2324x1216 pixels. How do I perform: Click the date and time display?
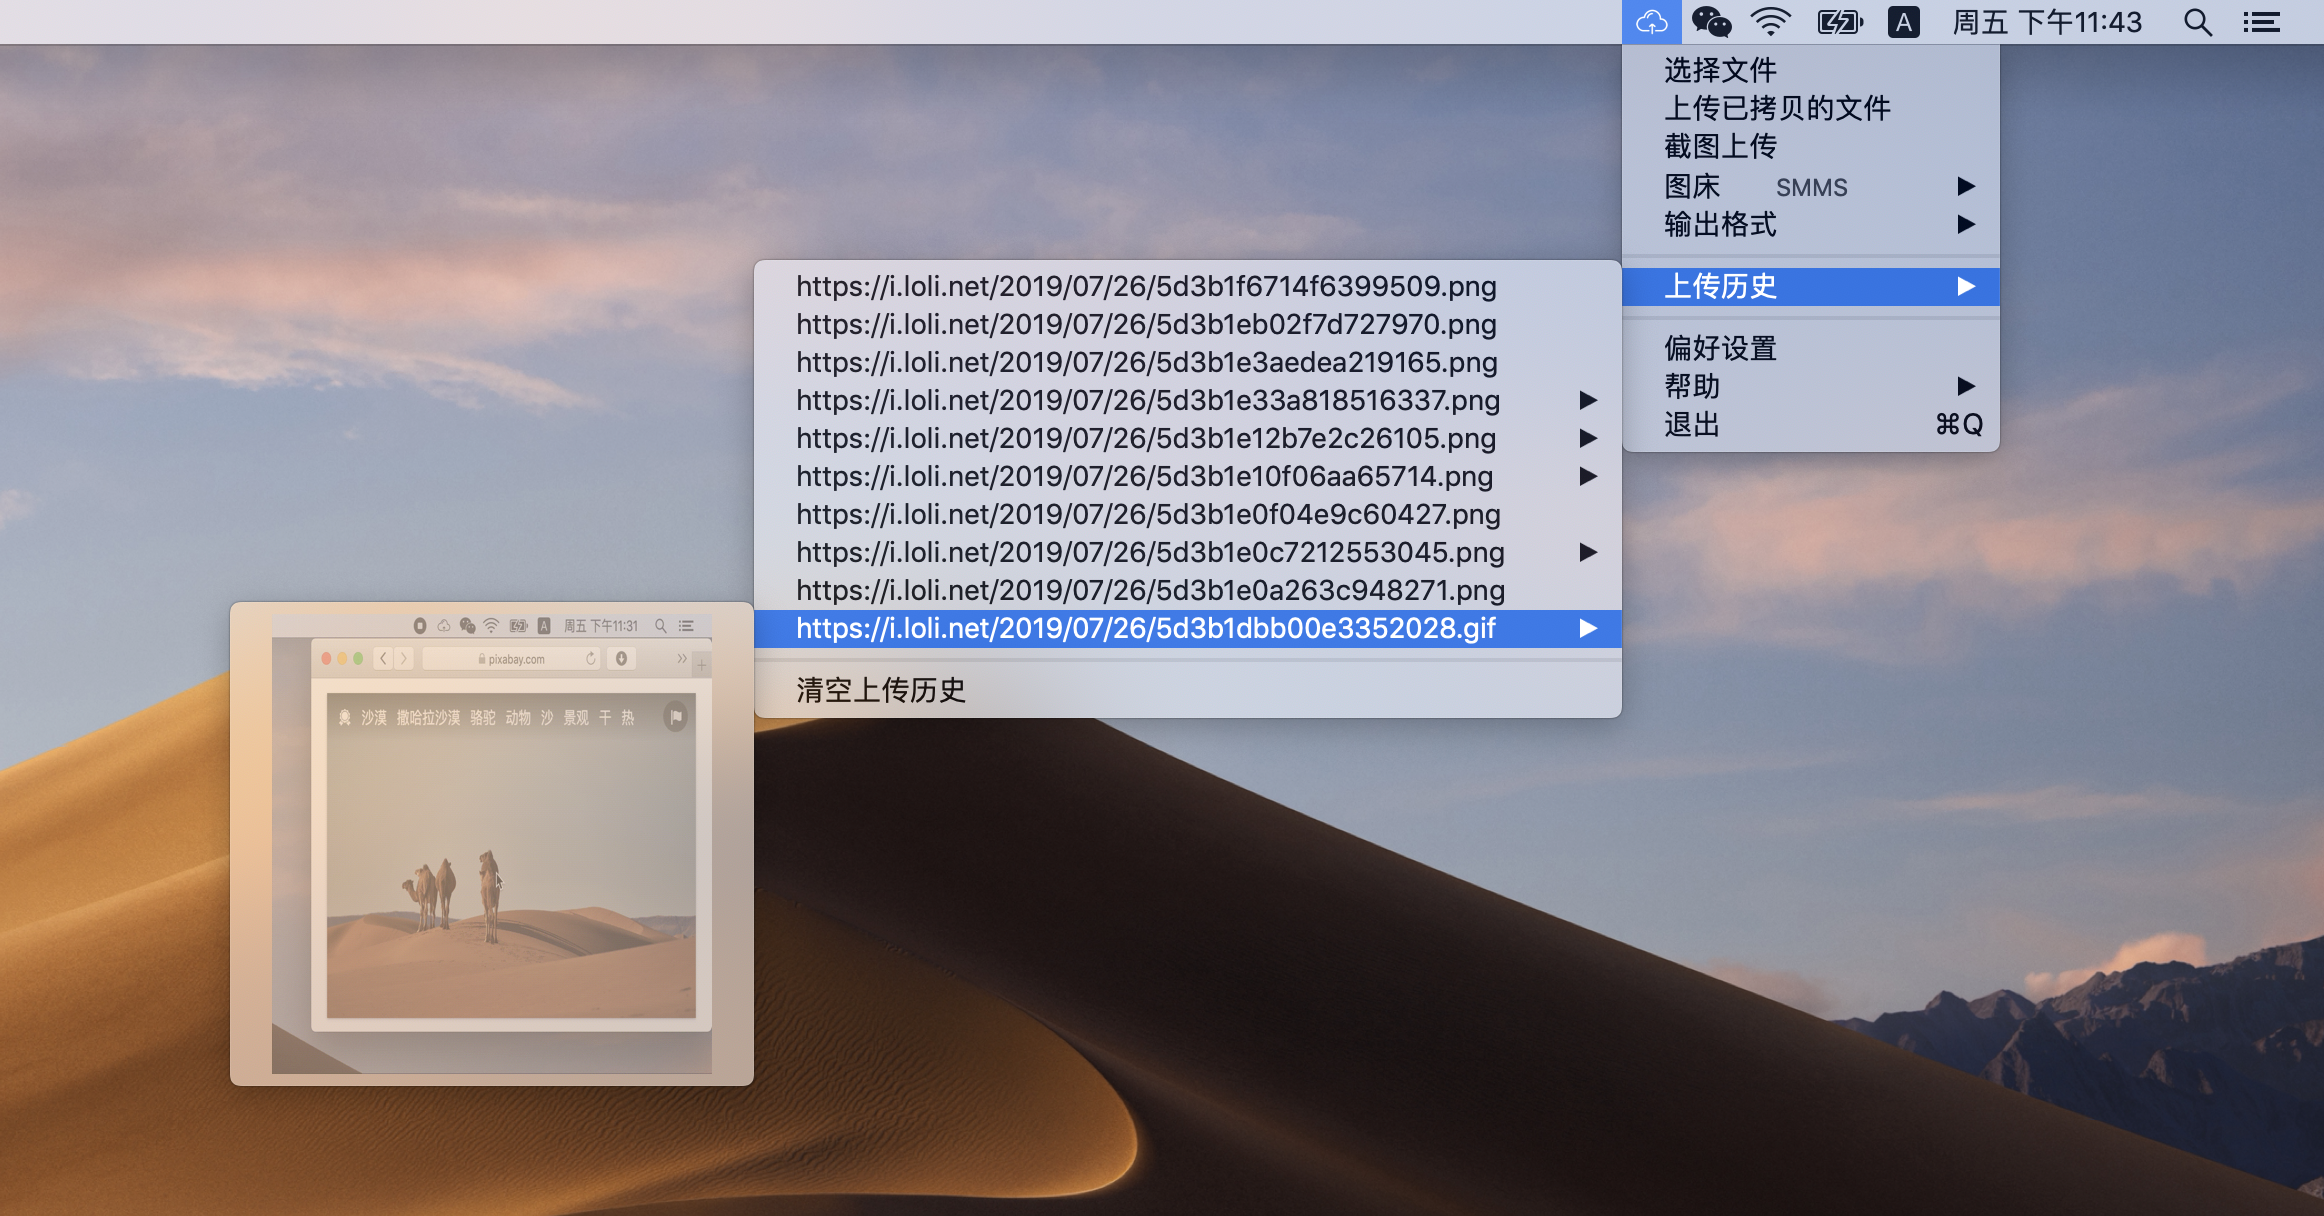2047,22
